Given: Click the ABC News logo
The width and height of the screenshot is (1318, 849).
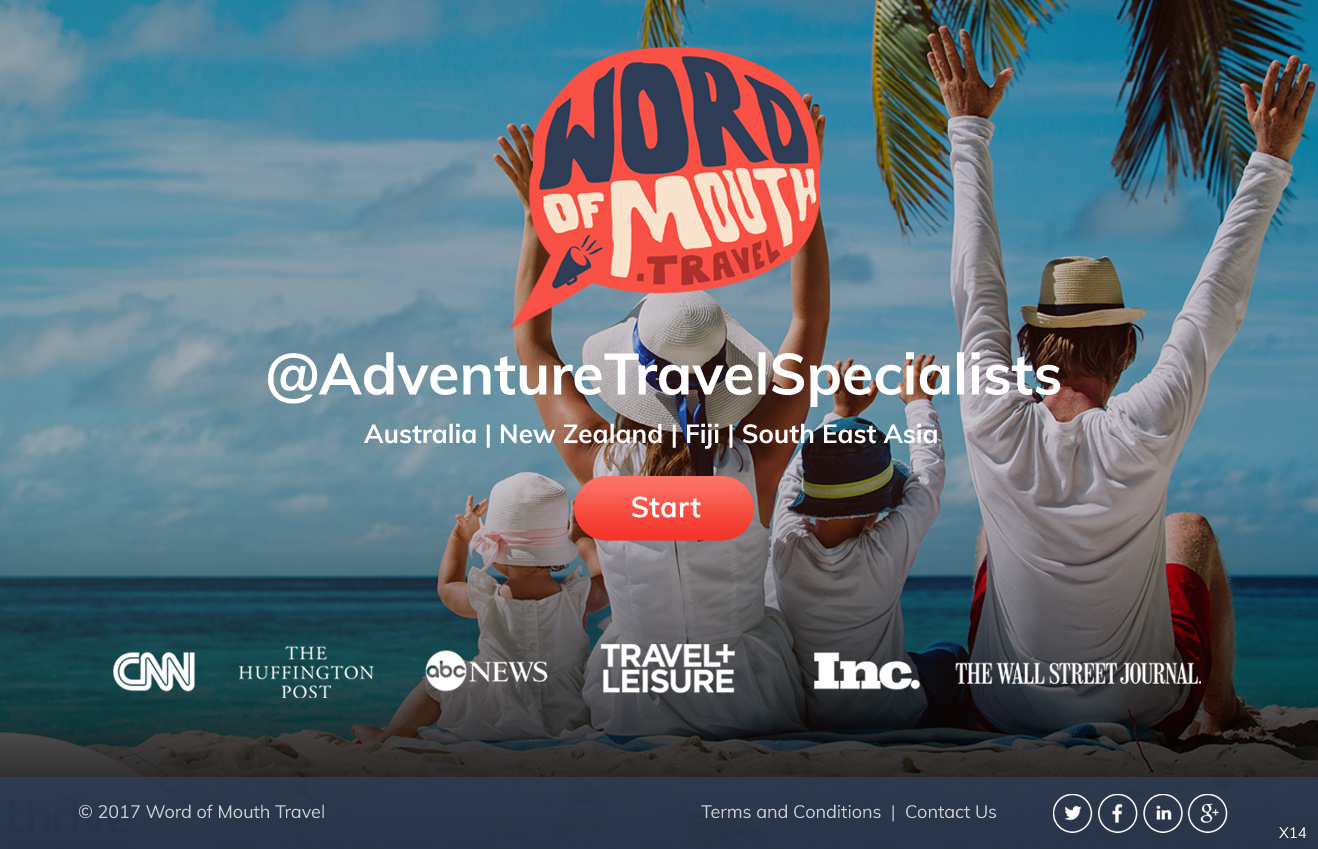Looking at the screenshot, I should [x=486, y=671].
